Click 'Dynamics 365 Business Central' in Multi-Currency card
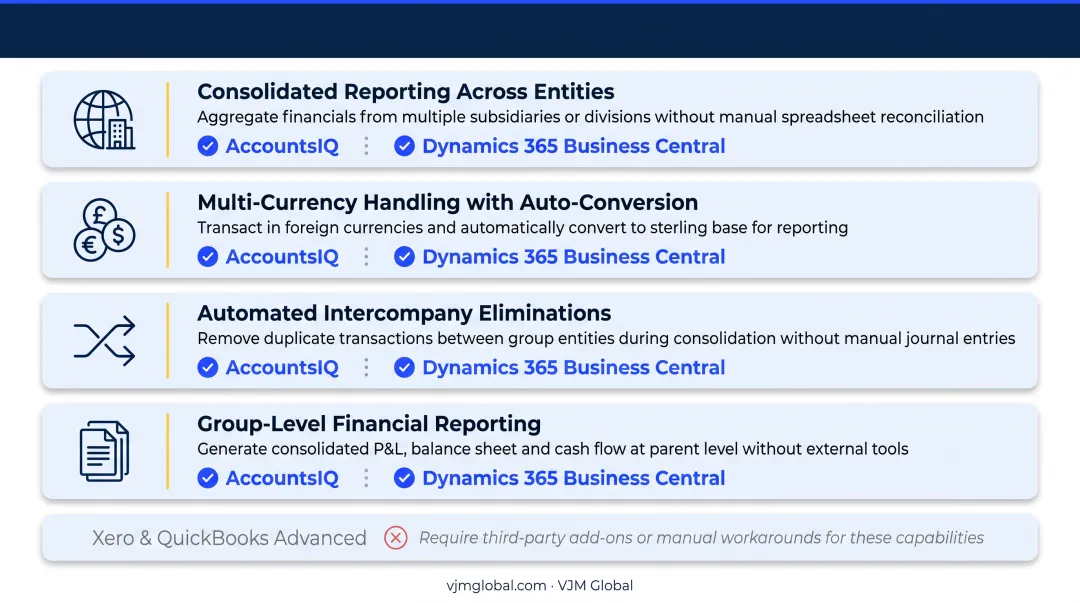Viewport: 1080px width, 603px height. point(574,257)
